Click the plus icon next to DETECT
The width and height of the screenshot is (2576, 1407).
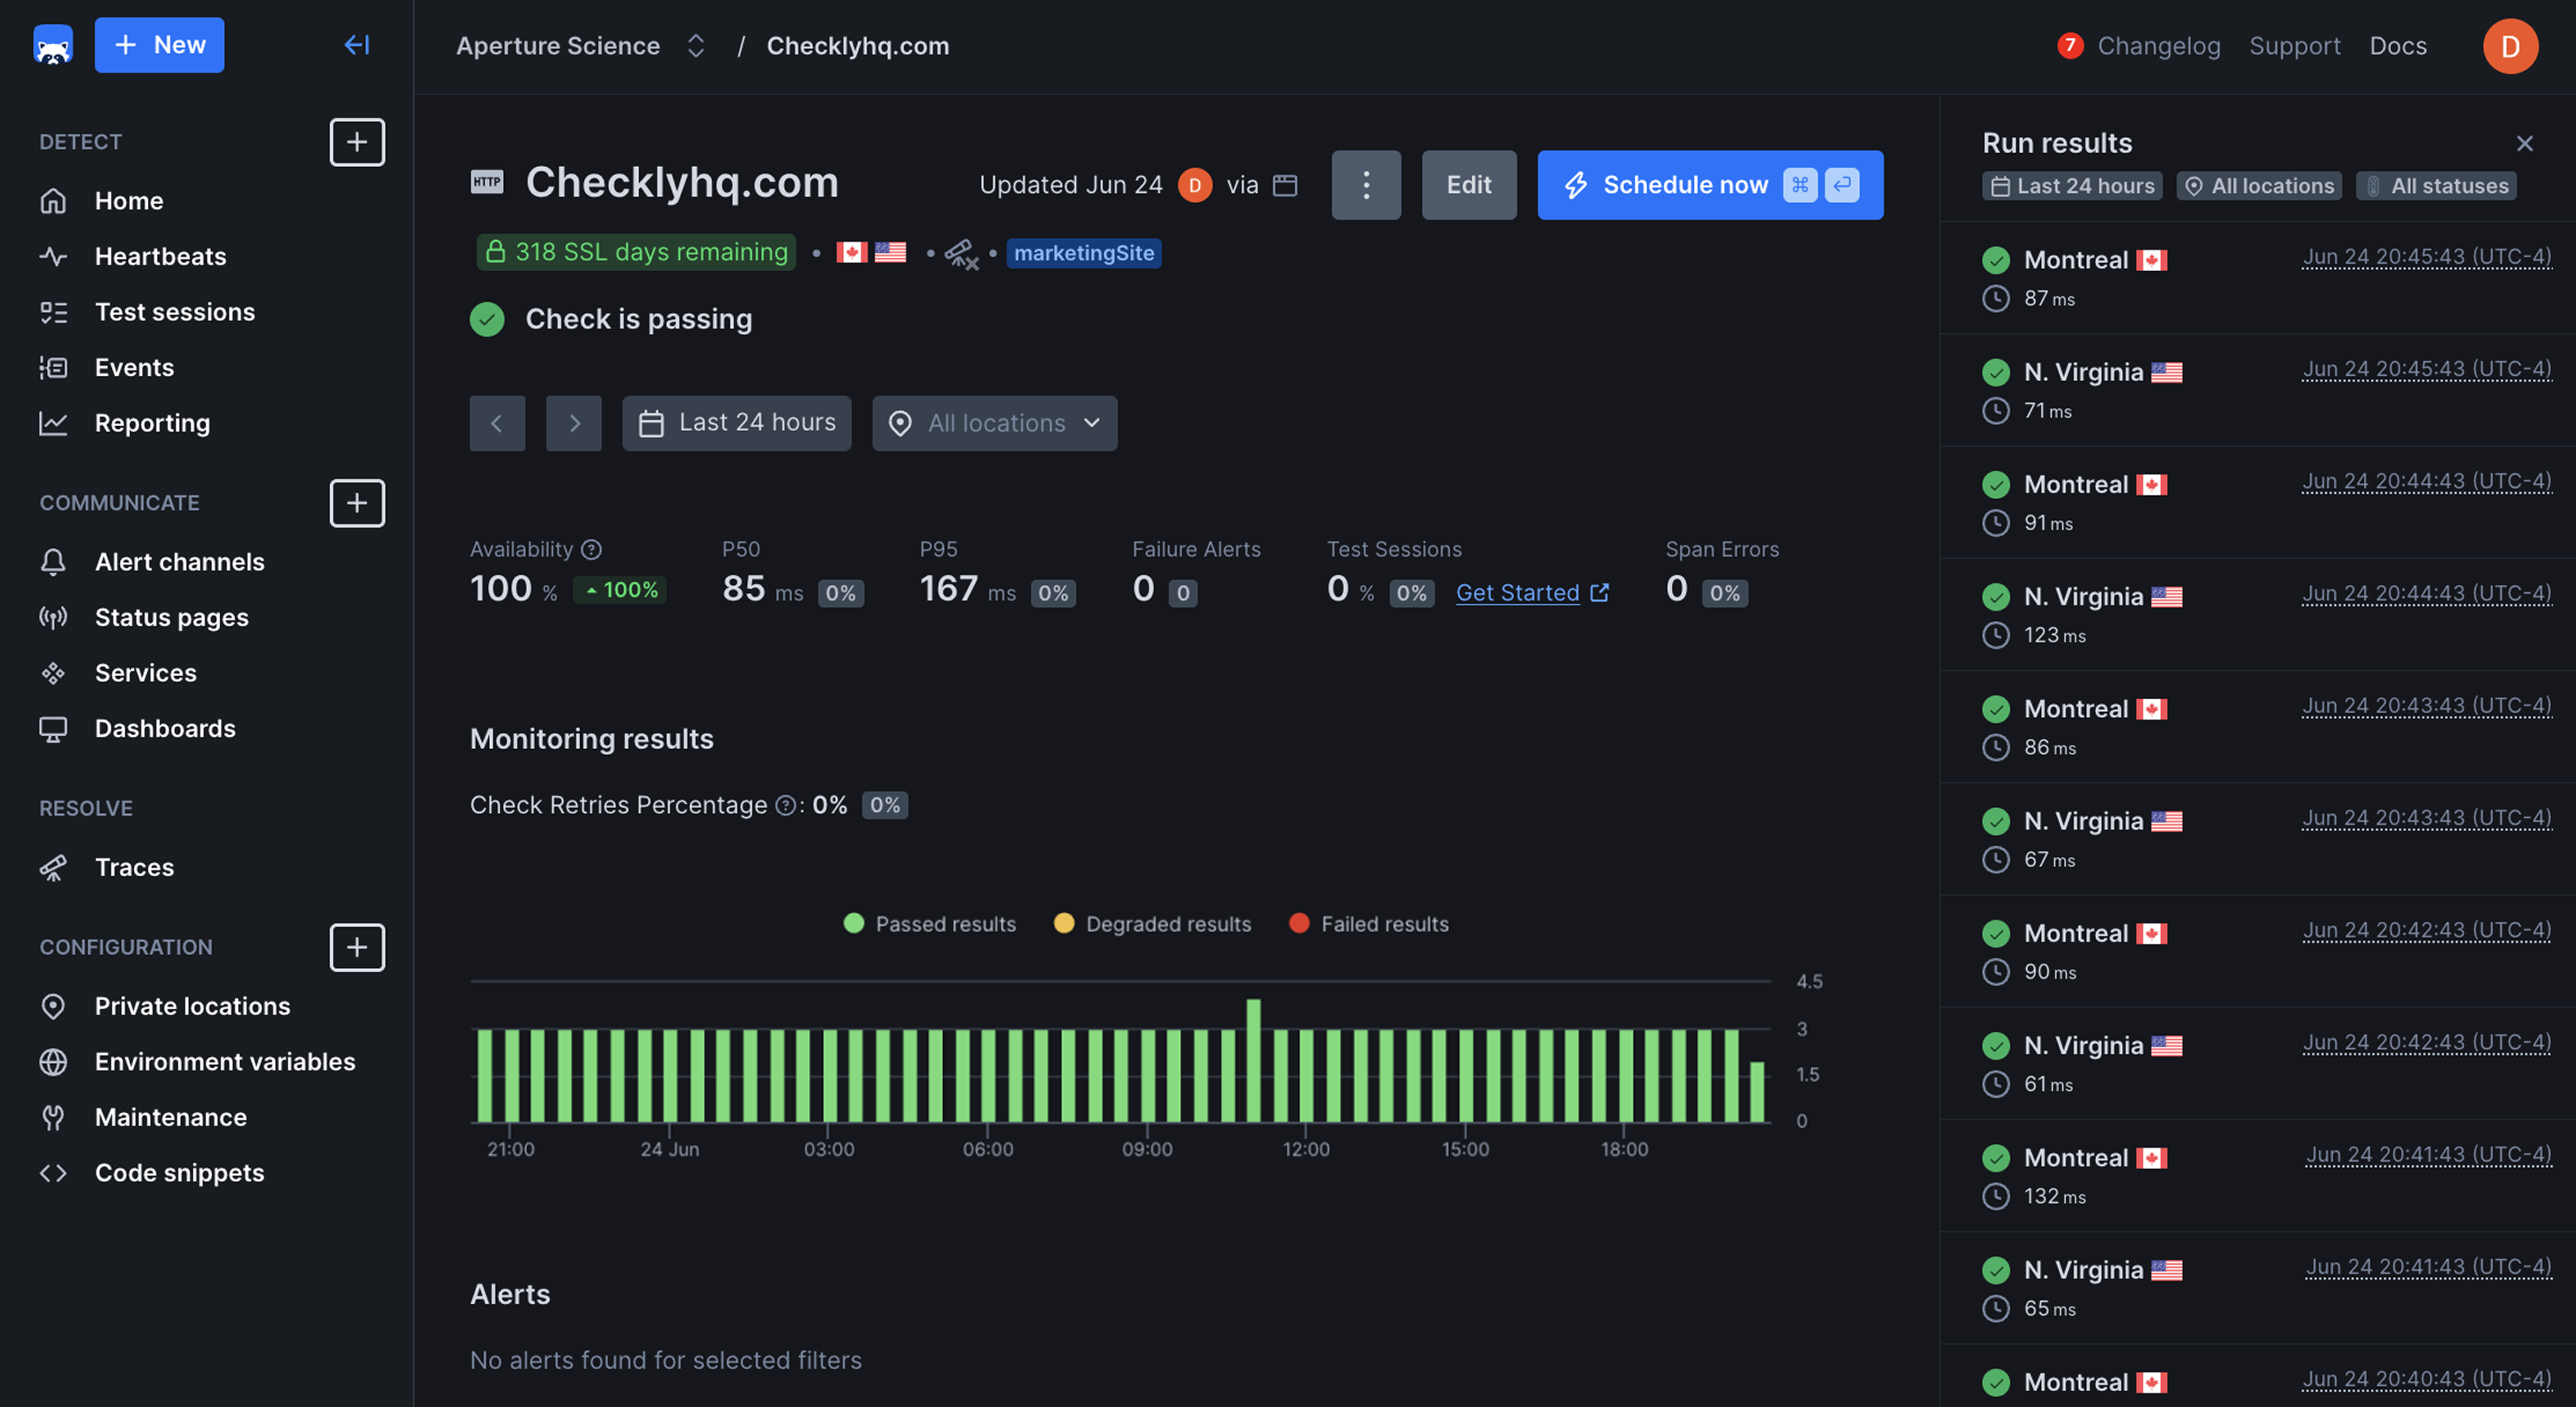point(357,142)
